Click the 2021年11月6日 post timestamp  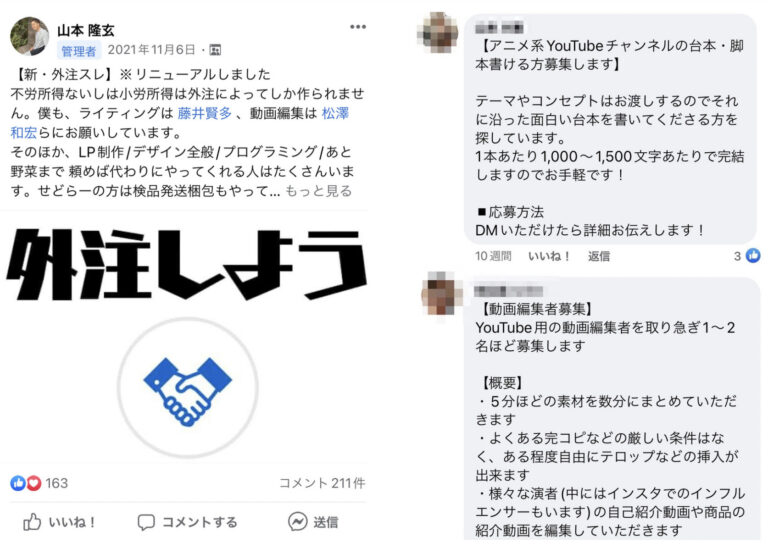(151, 50)
